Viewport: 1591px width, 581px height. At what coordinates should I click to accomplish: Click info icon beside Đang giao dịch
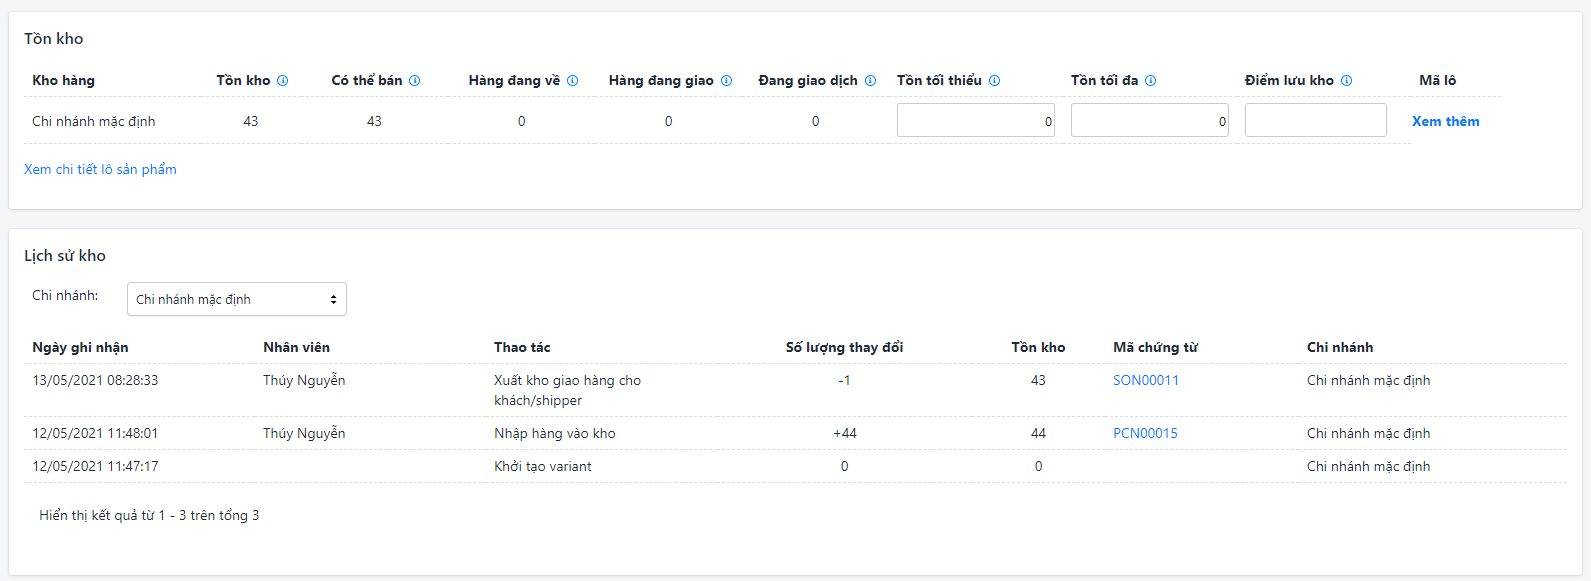[x=871, y=81]
